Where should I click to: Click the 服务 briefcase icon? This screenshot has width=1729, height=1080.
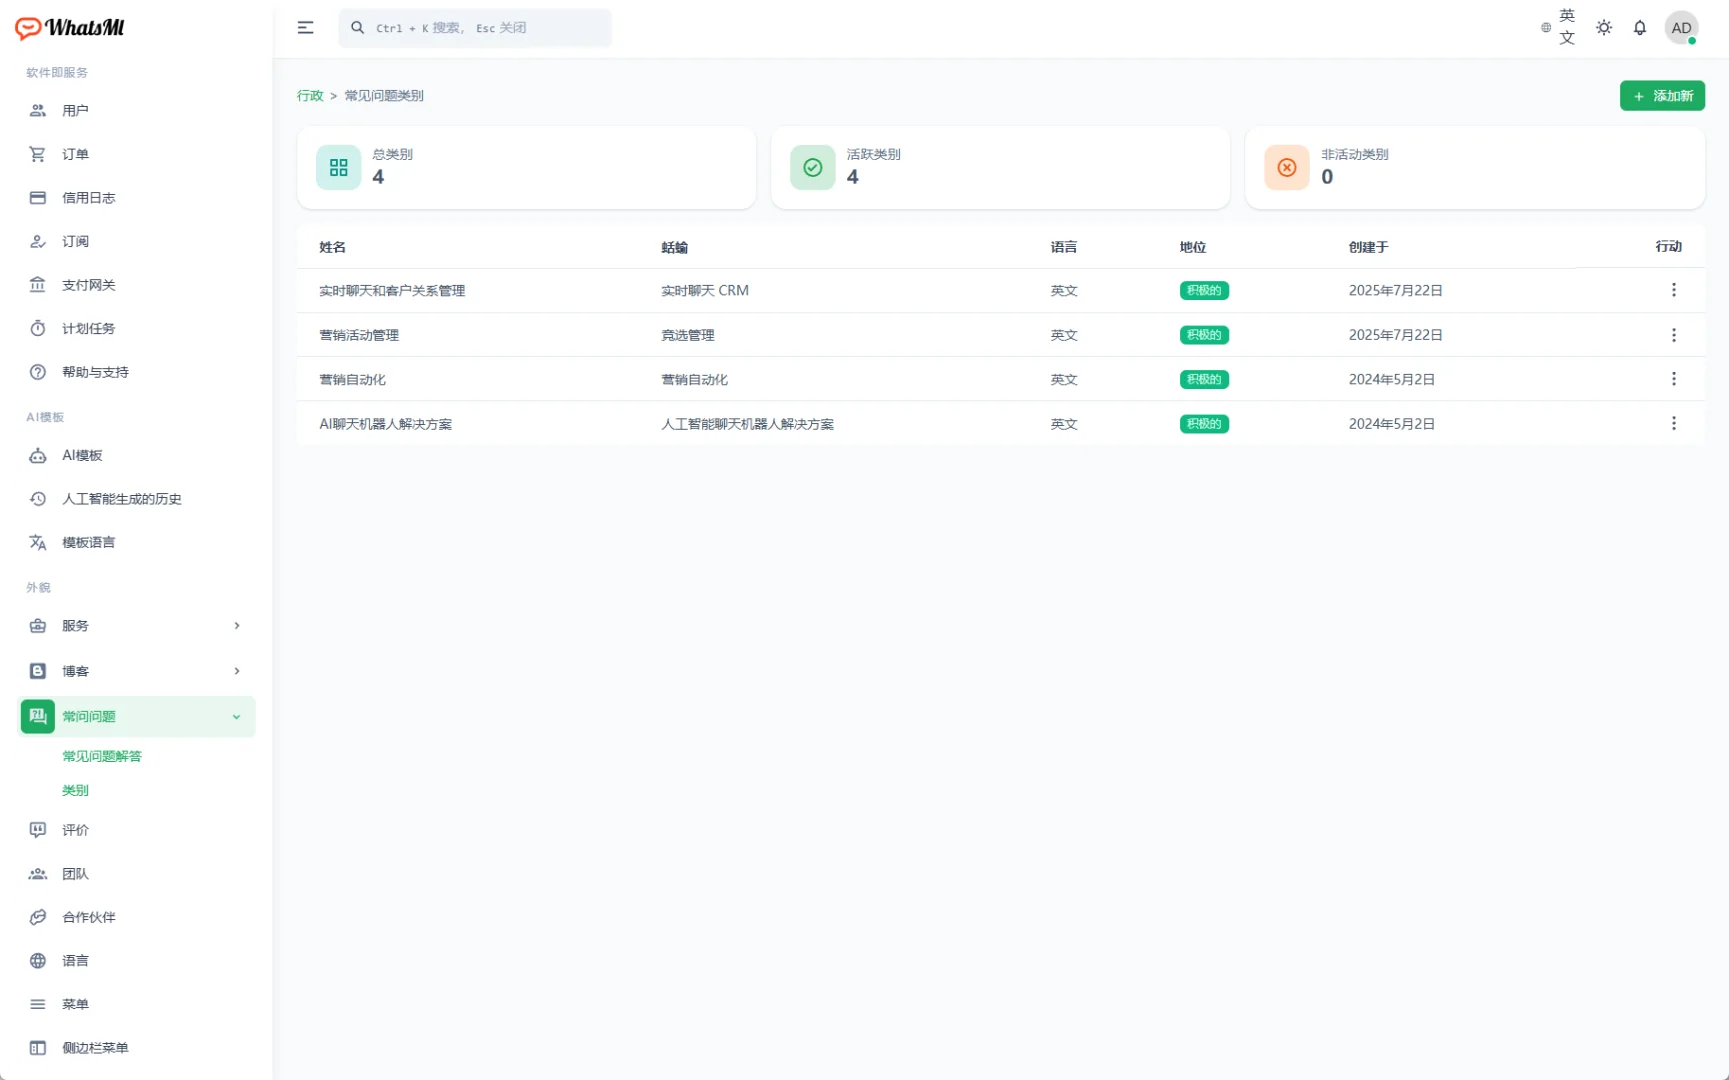[x=38, y=626]
